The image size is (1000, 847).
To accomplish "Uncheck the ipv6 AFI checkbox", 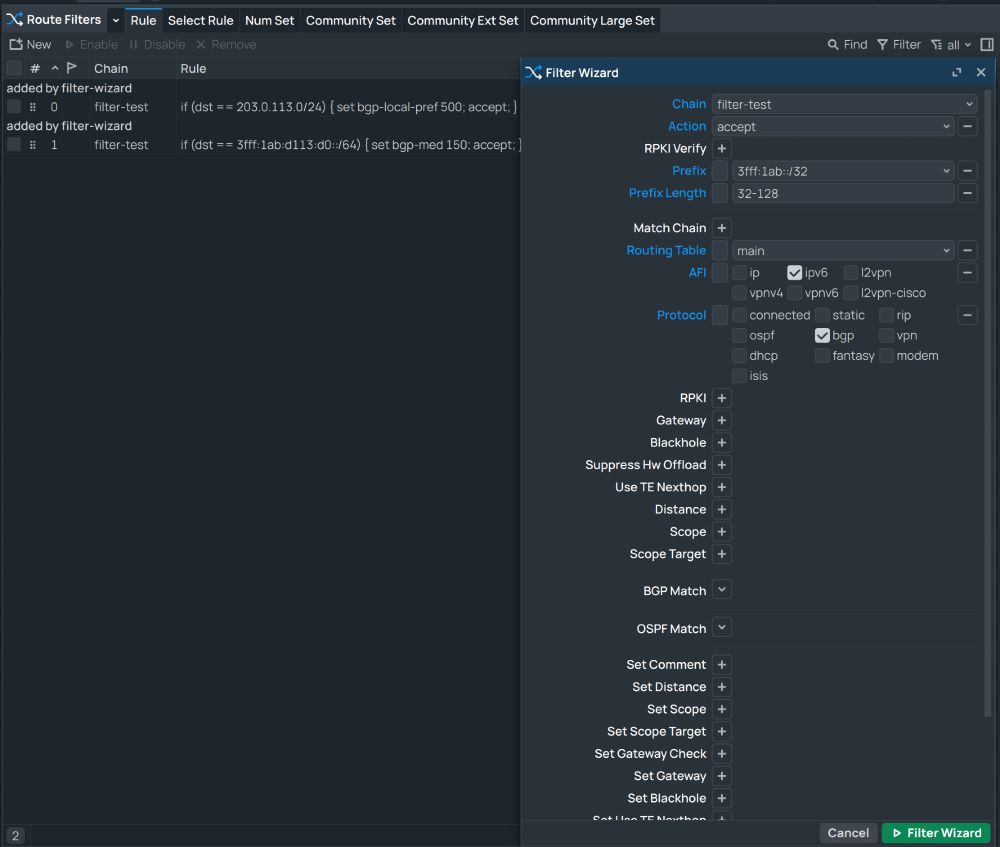I will click(x=794, y=273).
